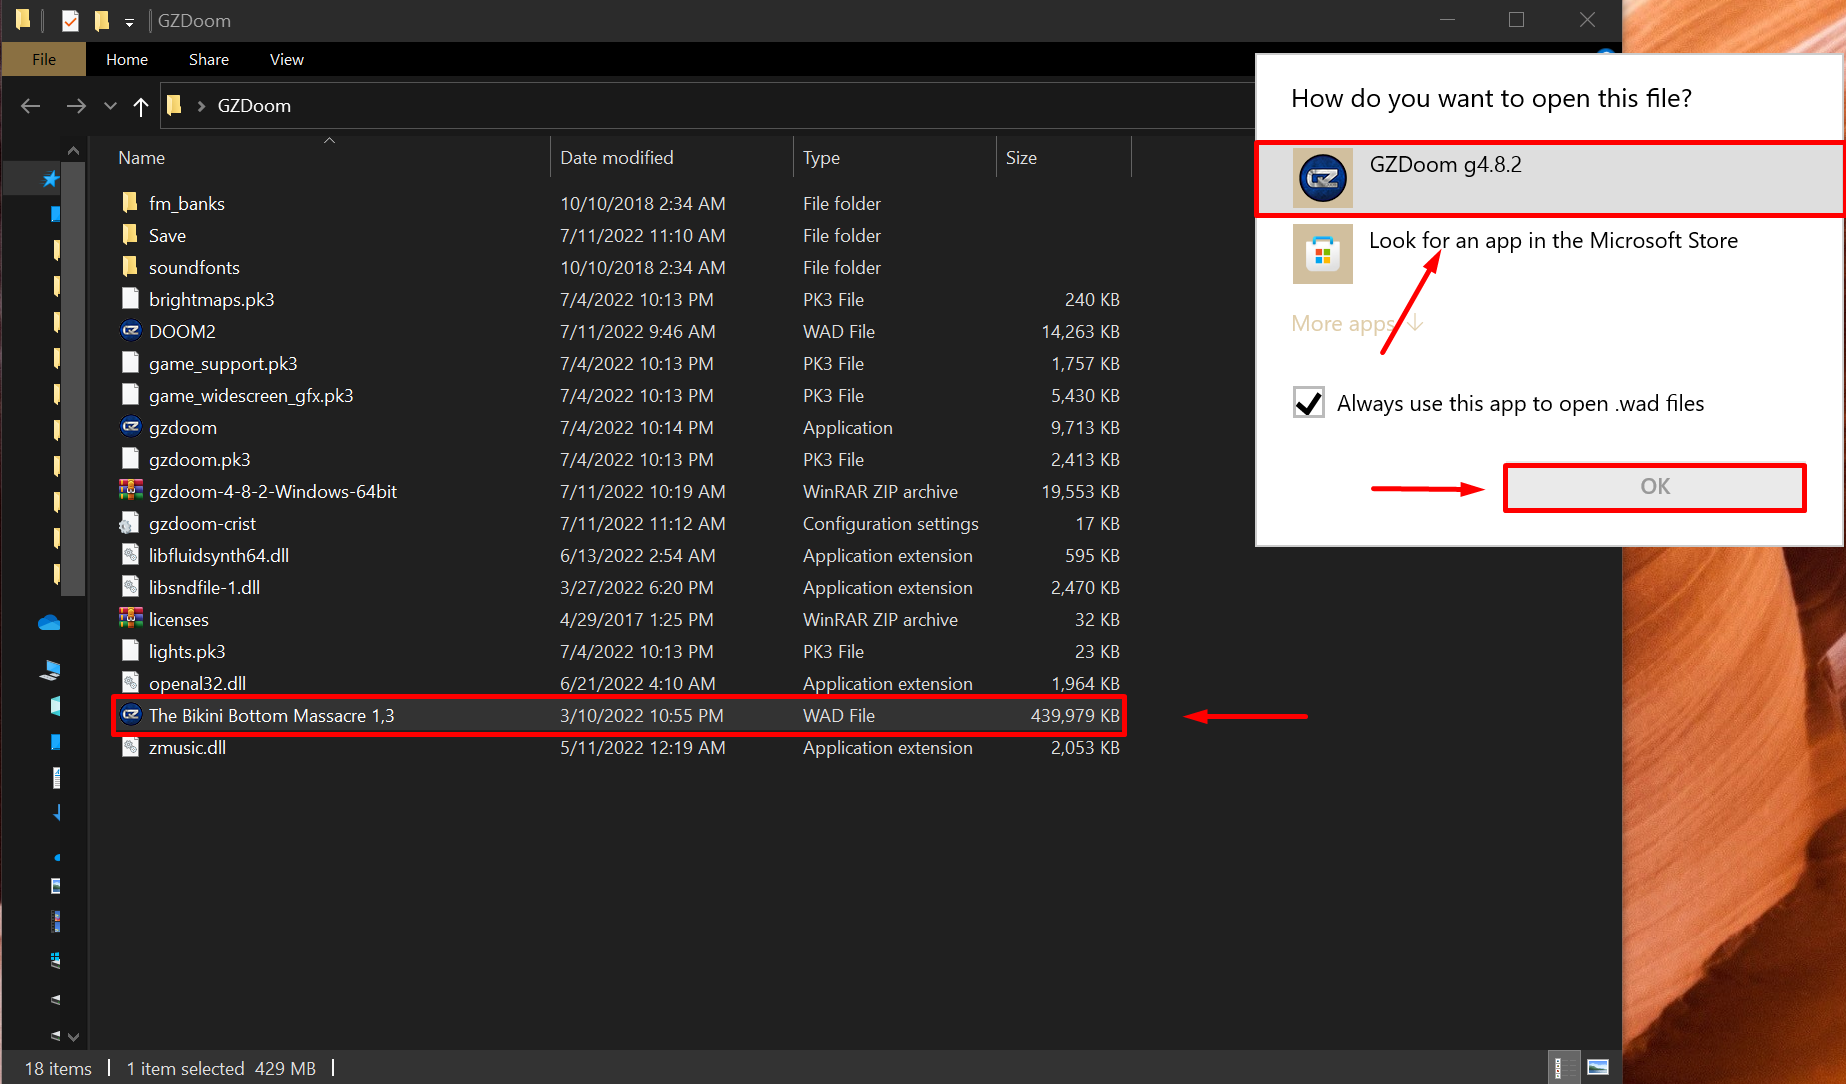The height and width of the screenshot is (1084, 1846).
Task: Click the folder icon in GZDoom title bar
Action: (23, 20)
